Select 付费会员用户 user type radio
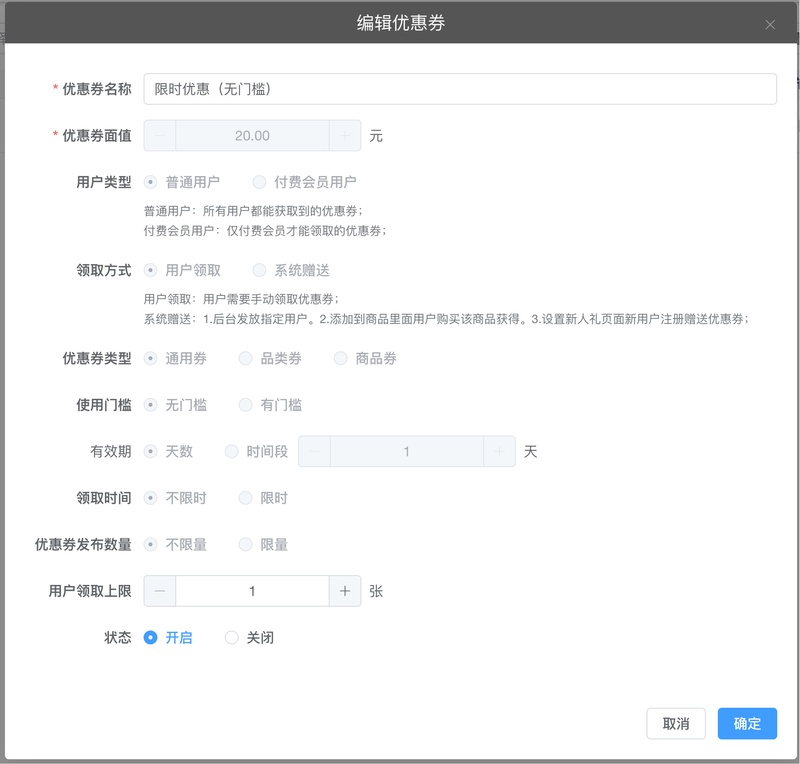 coord(305,182)
